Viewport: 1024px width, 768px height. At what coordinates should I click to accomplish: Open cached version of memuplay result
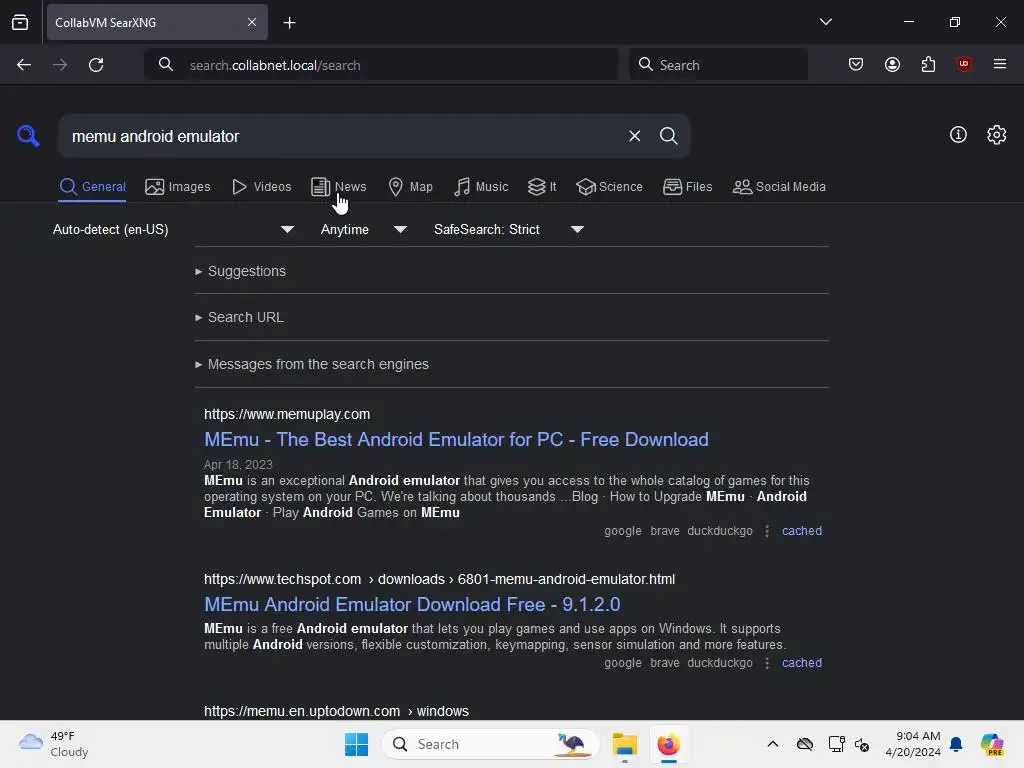(x=802, y=531)
